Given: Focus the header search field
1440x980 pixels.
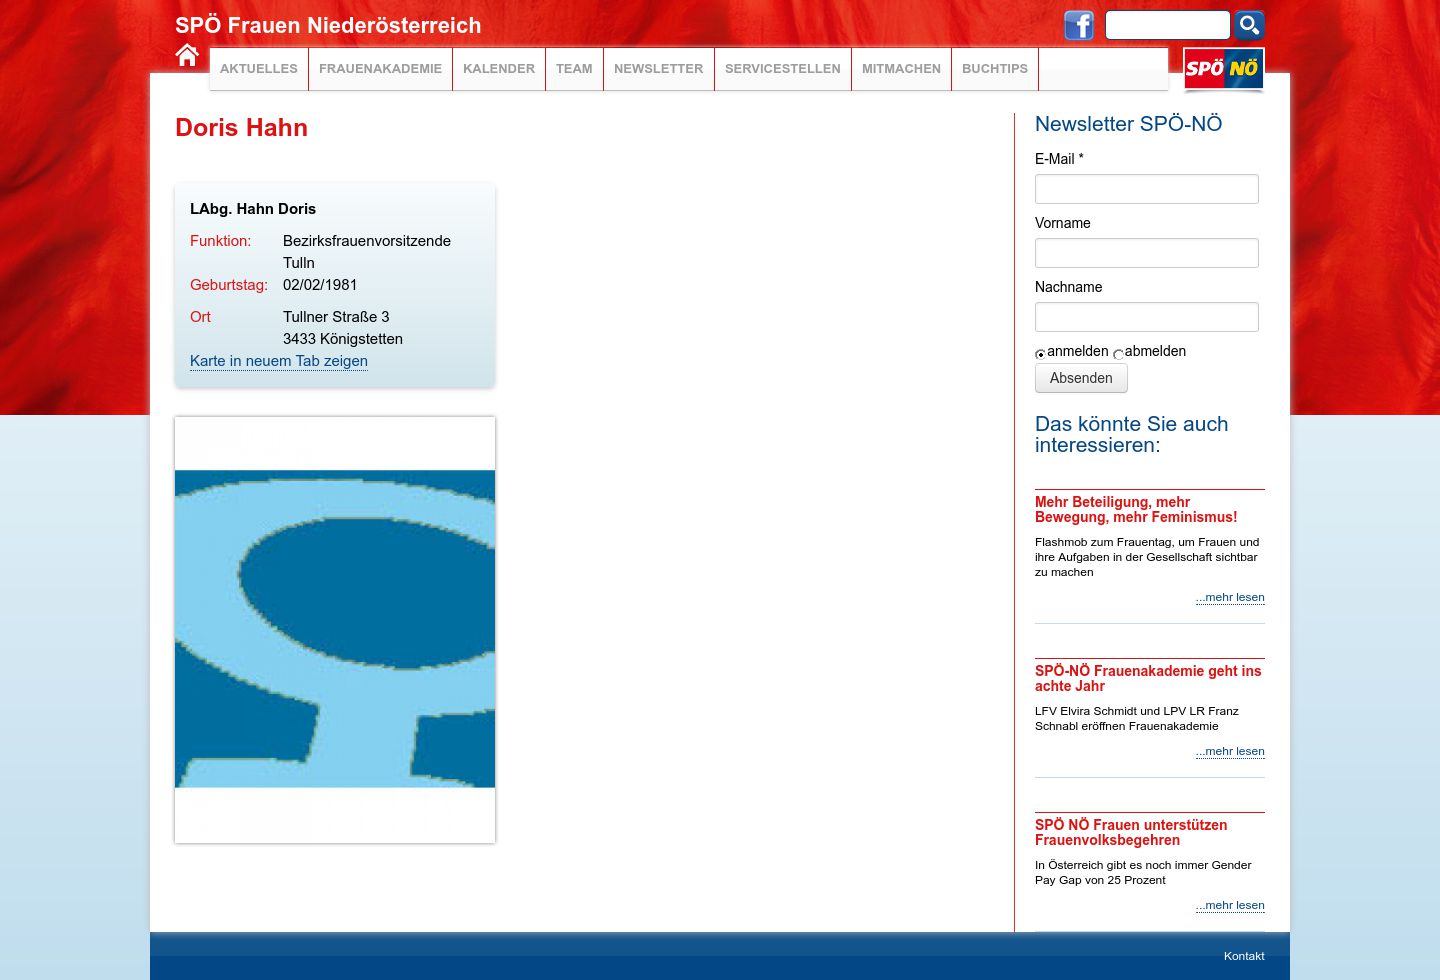Looking at the screenshot, I should 1167,25.
